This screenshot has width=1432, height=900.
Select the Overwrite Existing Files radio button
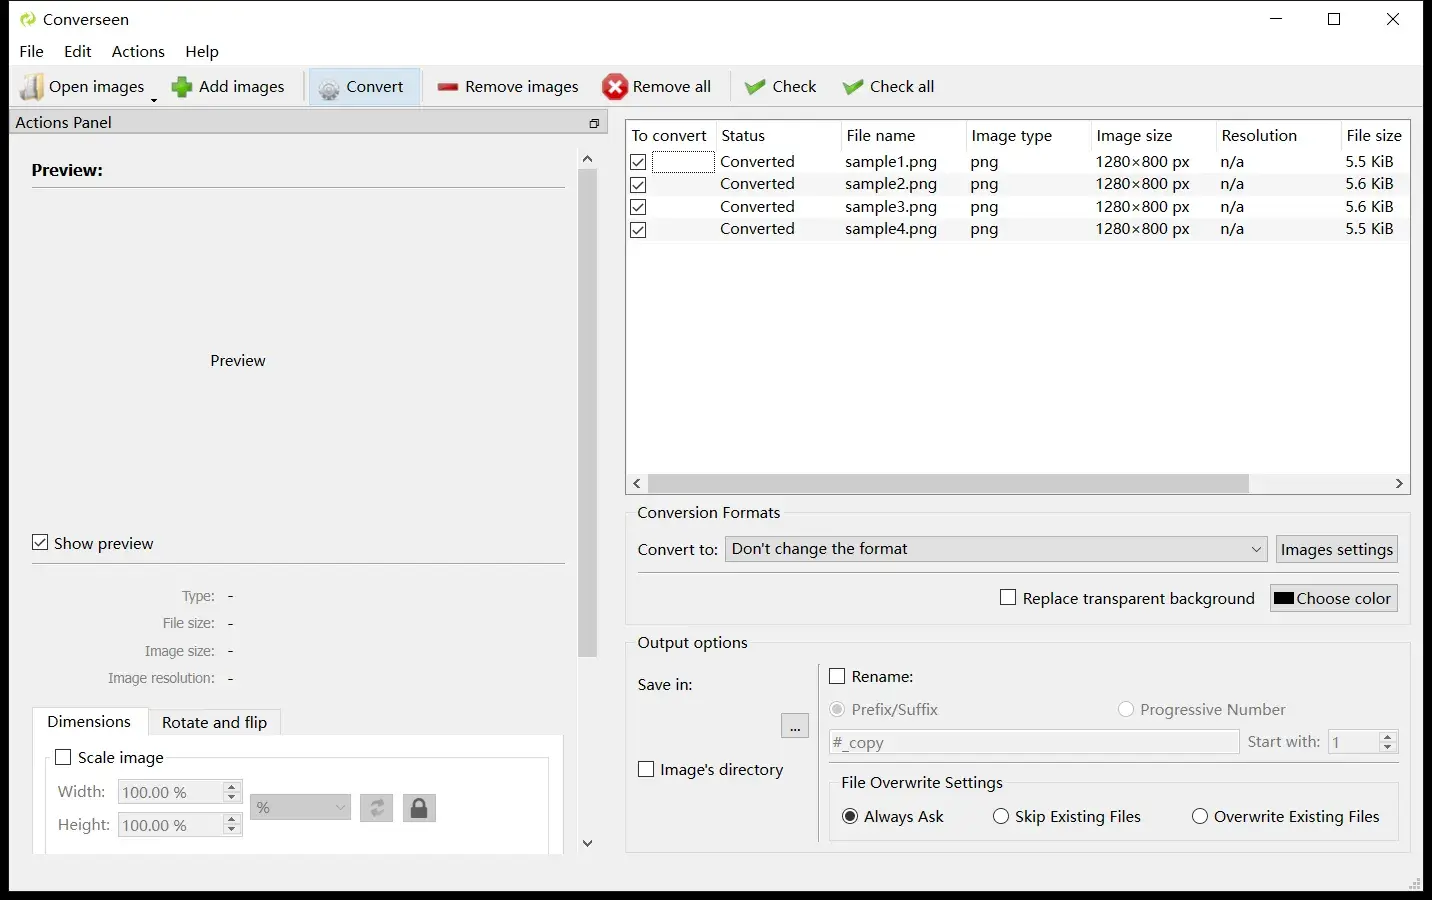coord(1200,816)
